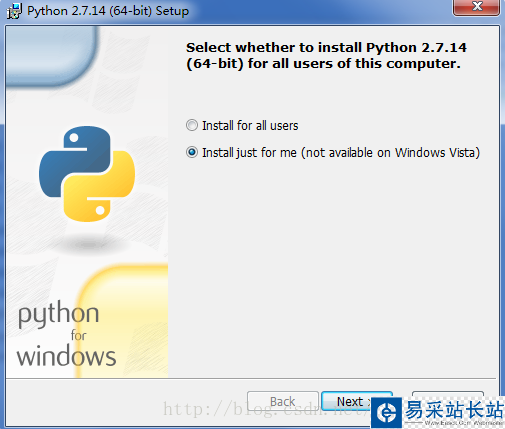Click the 'for' word in the sidebar banner
This screenshot has height=429, width=505.
(x=79, y=335)
